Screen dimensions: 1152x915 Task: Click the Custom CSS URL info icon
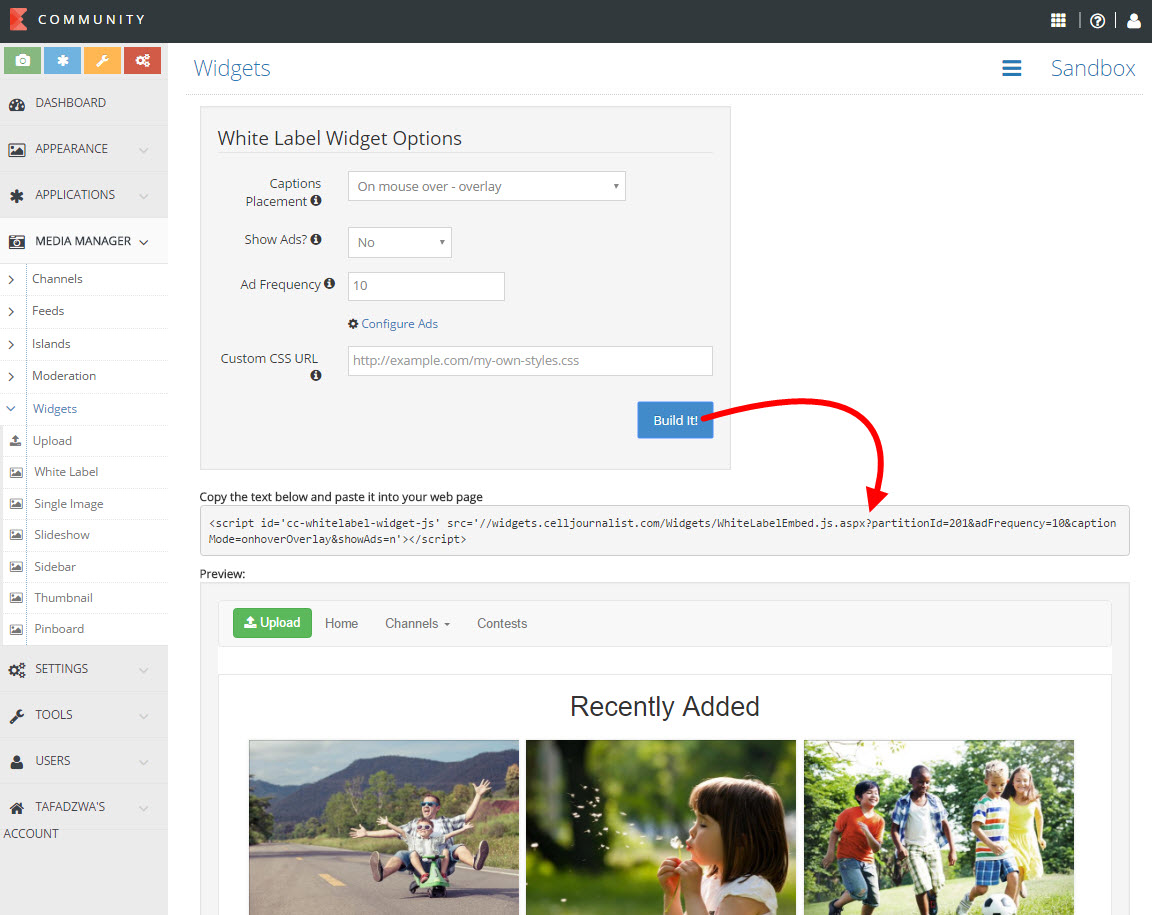[316, 376]
